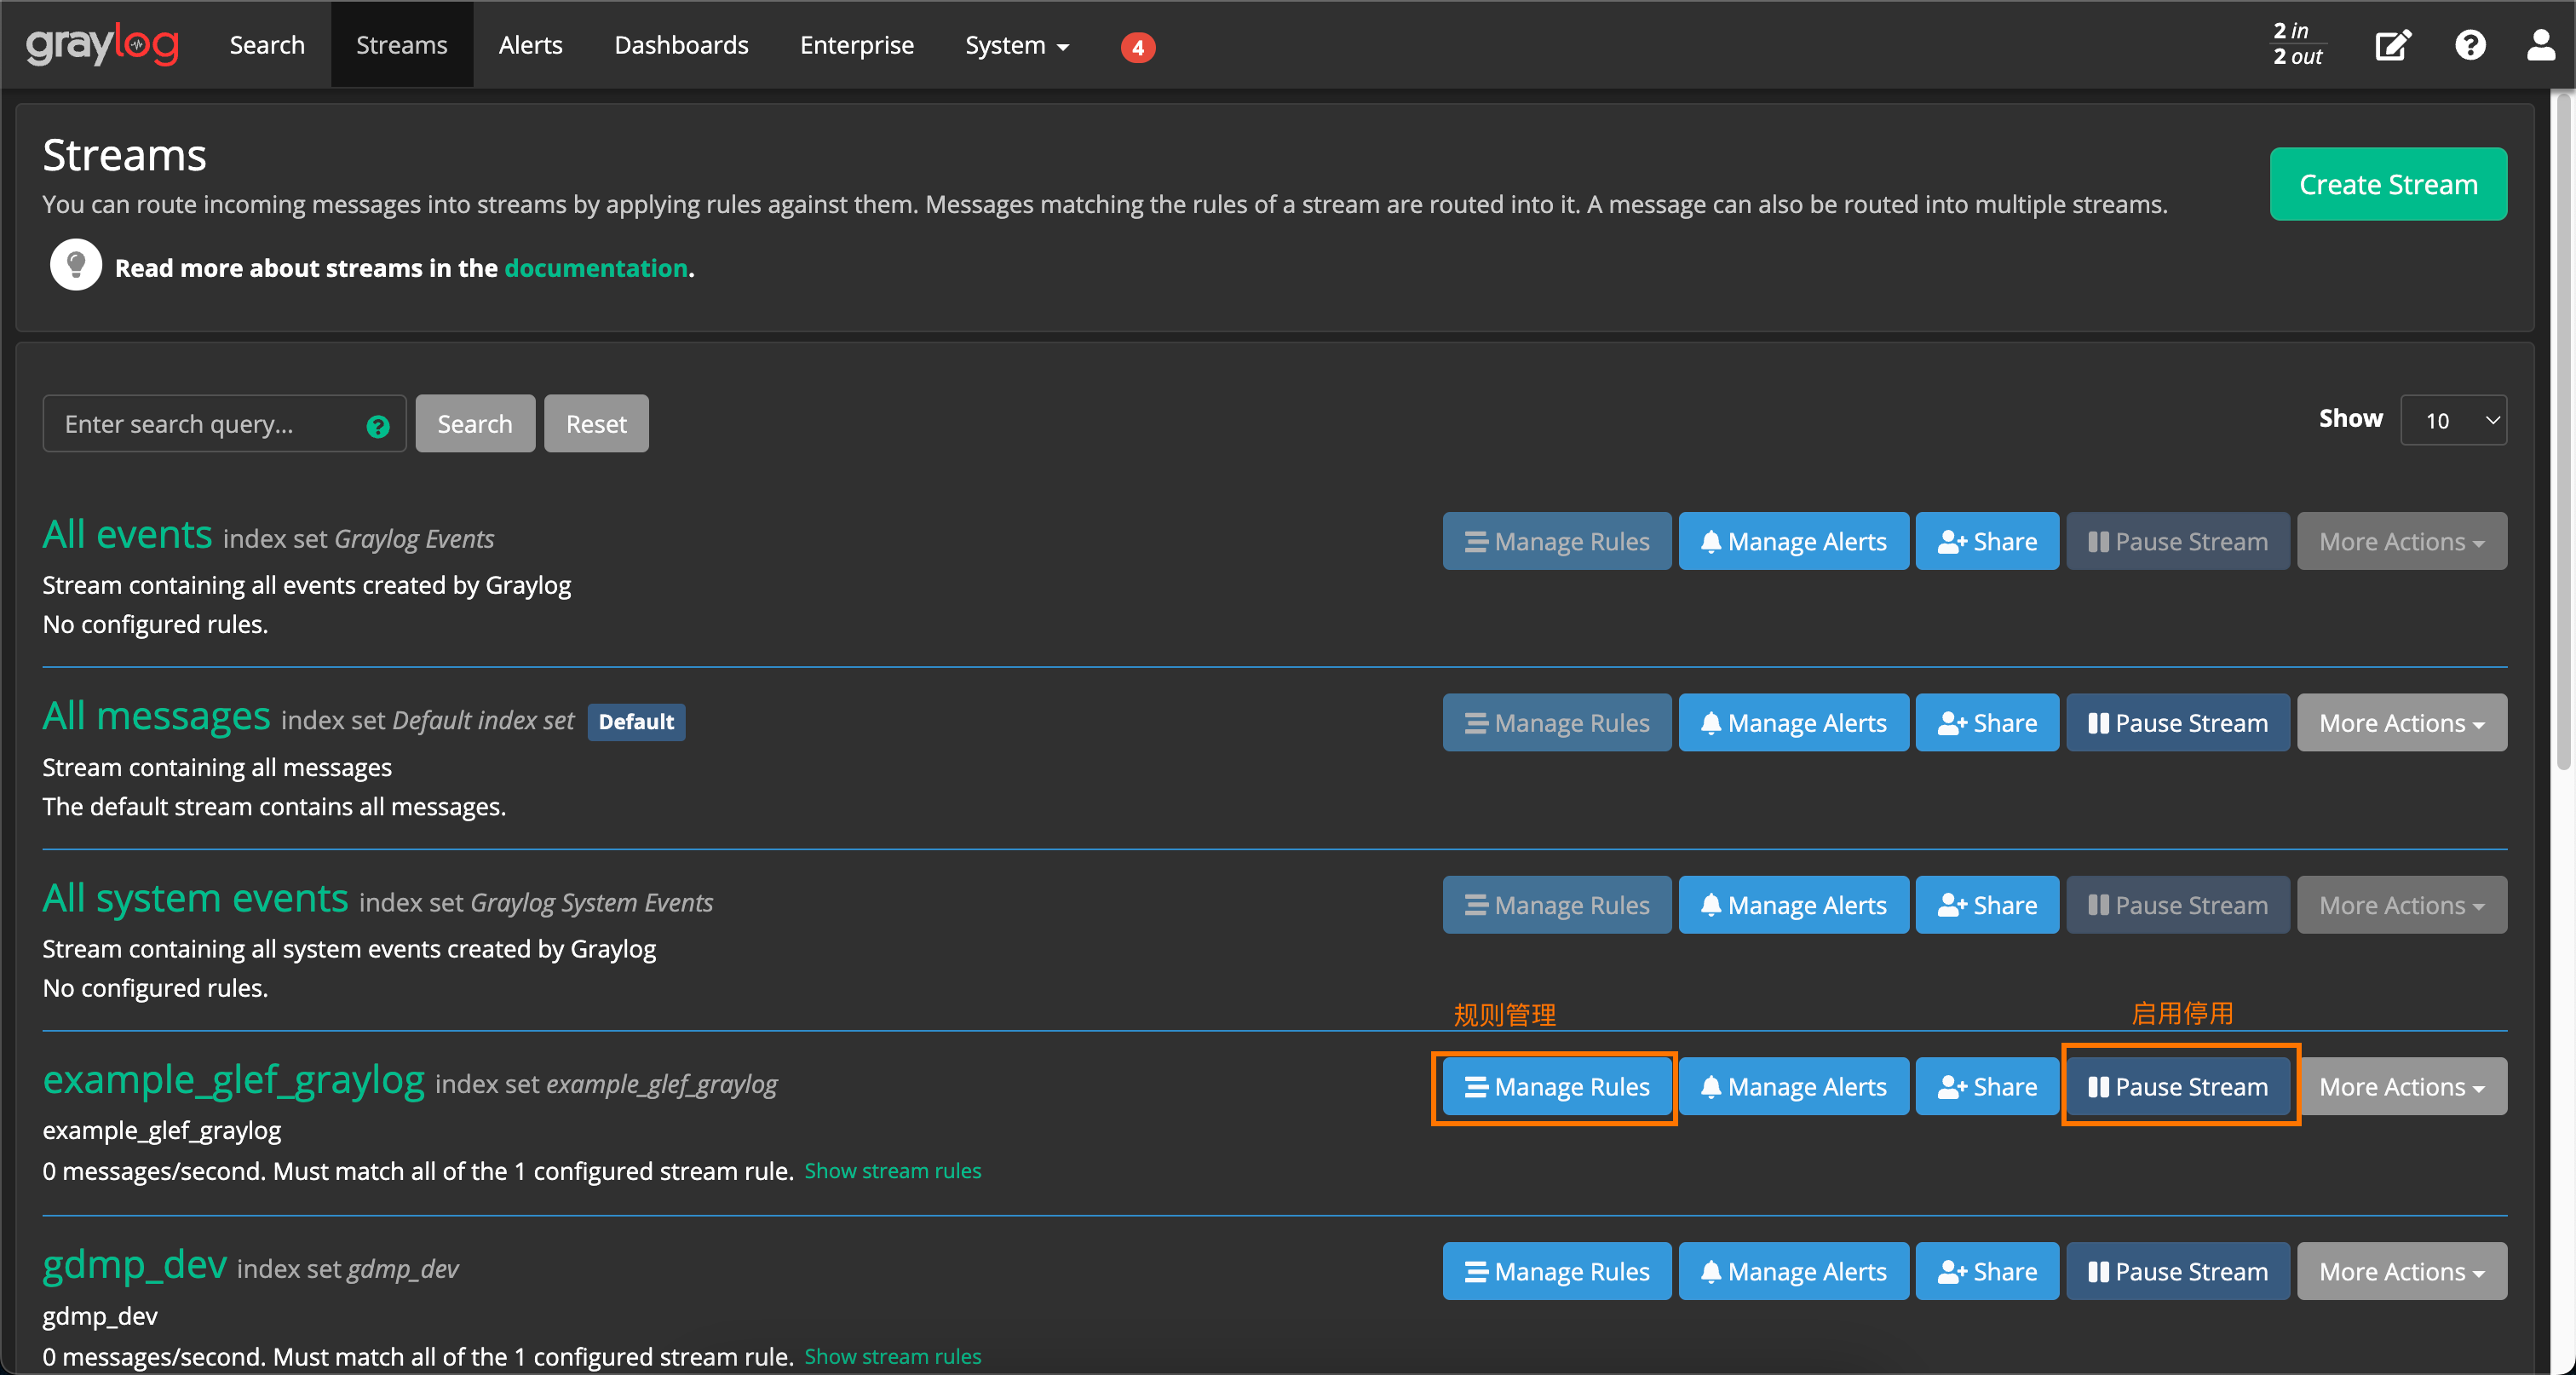This screenshot has height=1375, width=2576.
Task: Open More Actions for the All events stream
Action: point(2401,541)
